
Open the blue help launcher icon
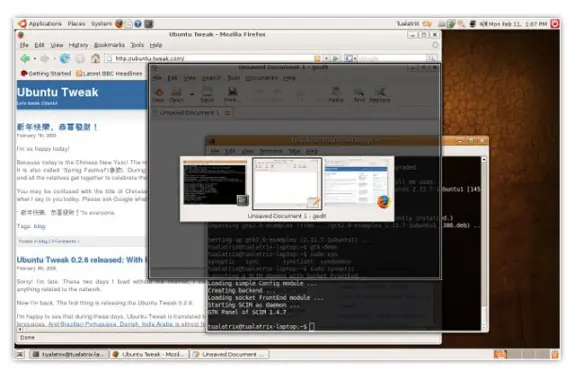[x=138, y=24]
